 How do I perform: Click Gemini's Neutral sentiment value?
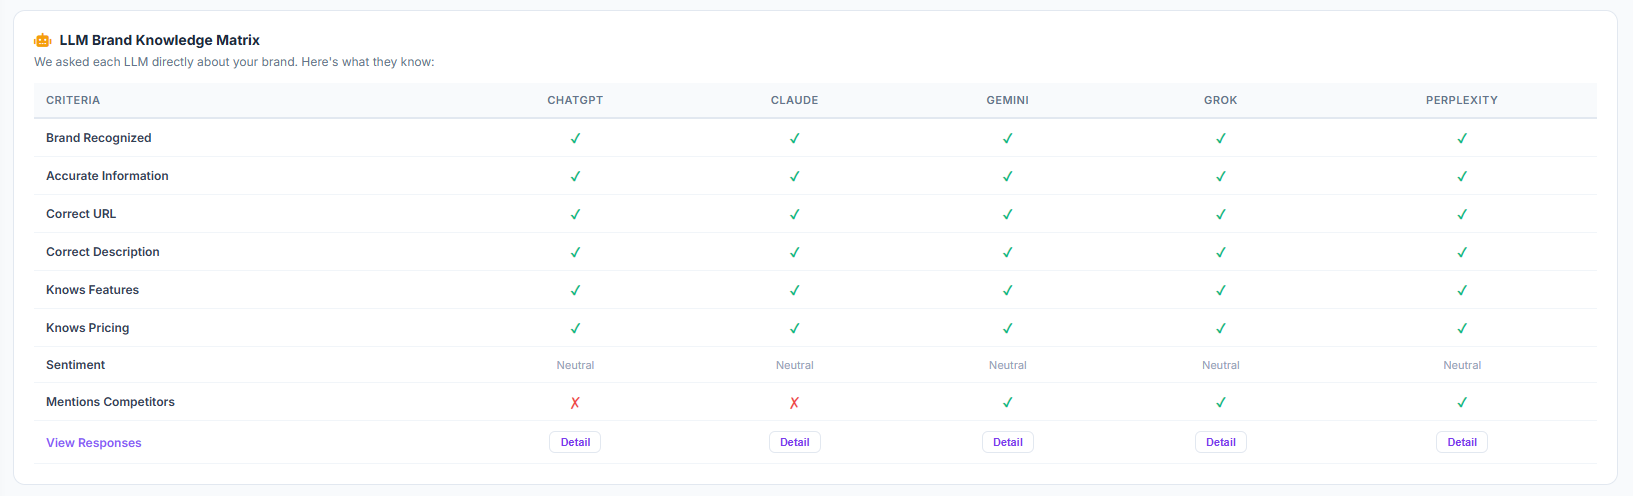point(1008,365)
